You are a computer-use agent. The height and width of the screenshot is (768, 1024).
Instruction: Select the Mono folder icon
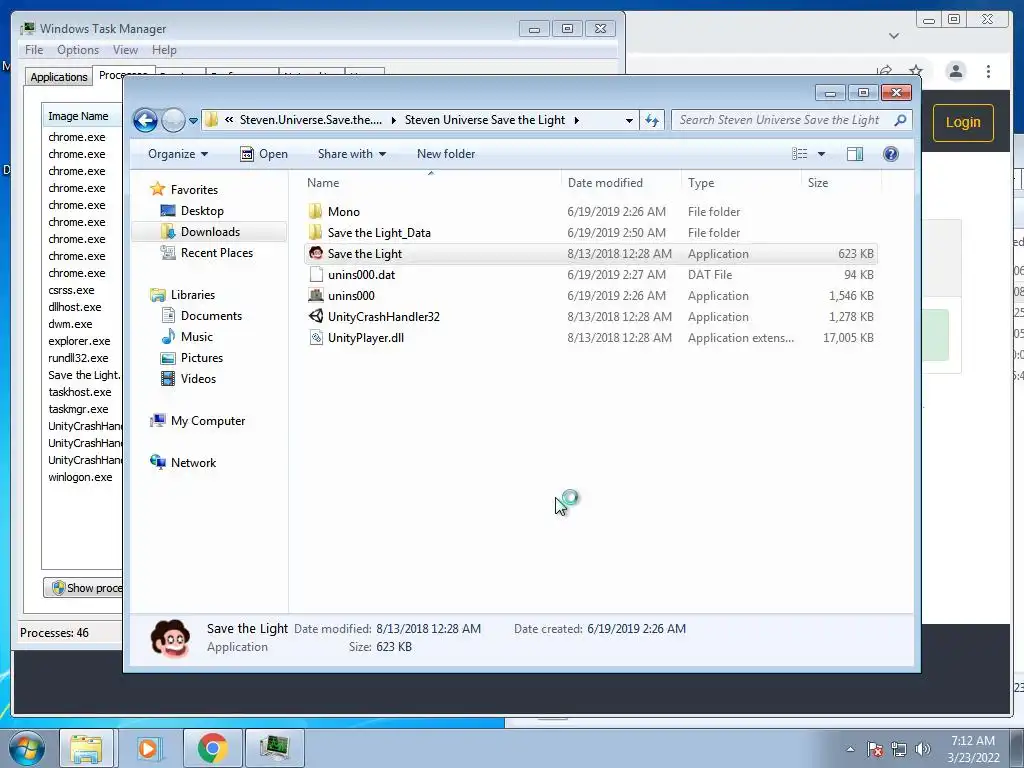click(x=315, y=211)
